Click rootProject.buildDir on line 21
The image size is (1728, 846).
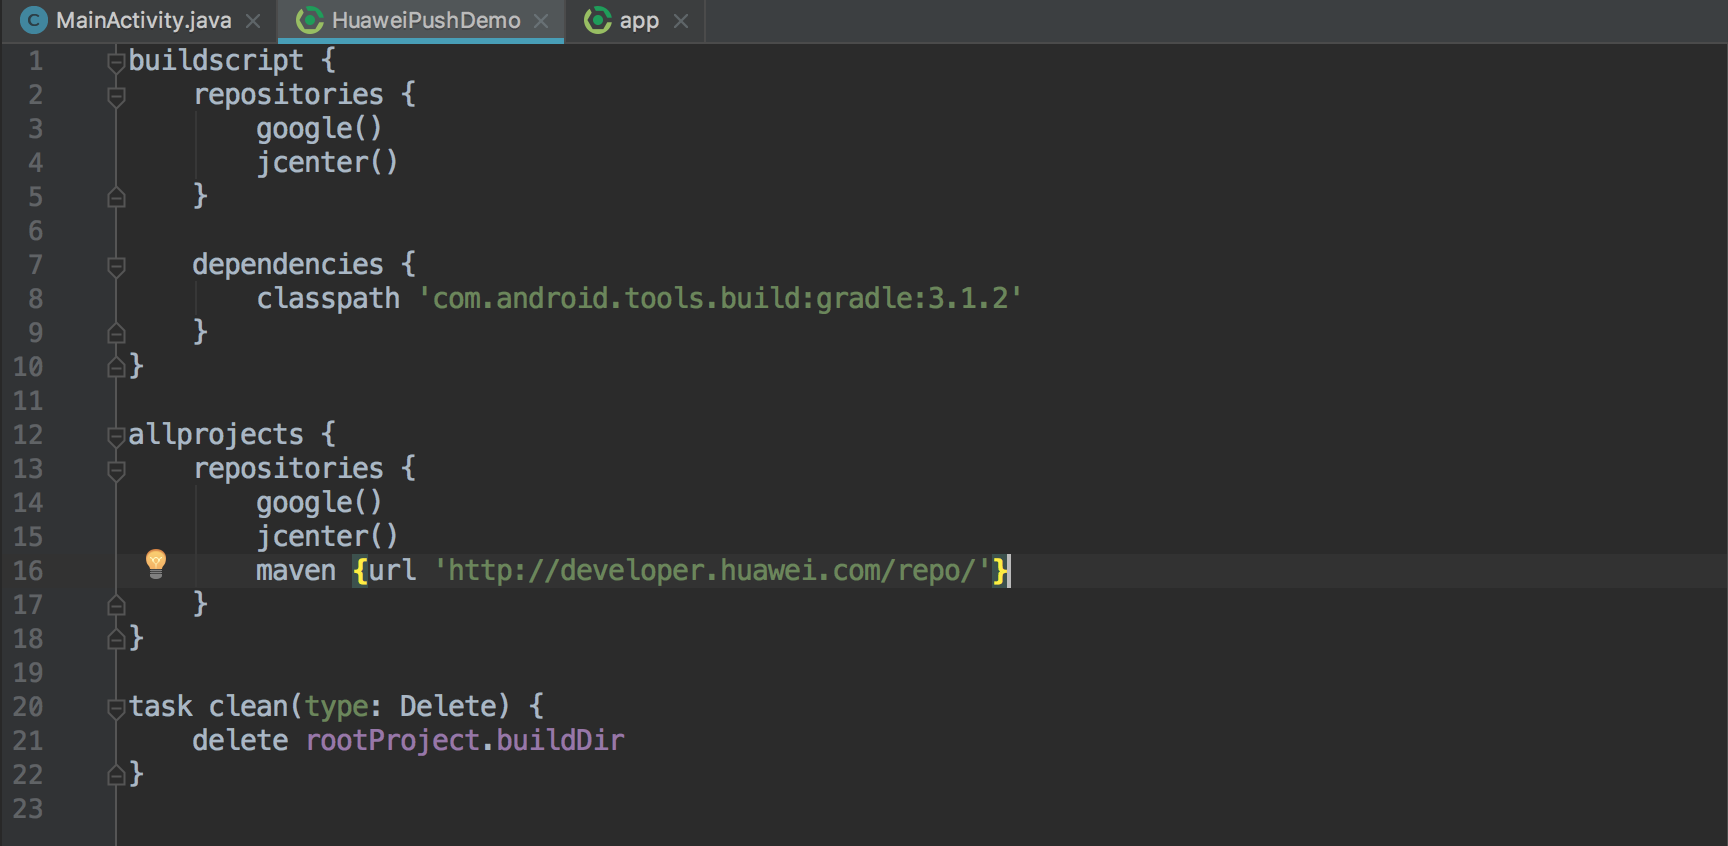coord(465,740)
